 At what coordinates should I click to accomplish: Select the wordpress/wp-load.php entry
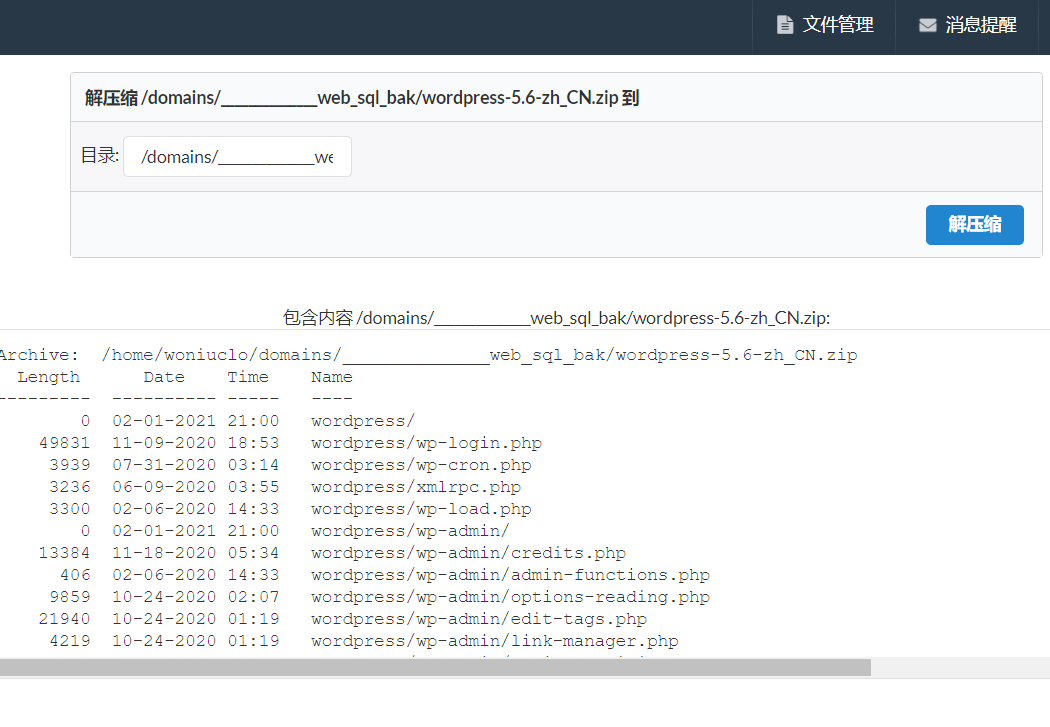click(x=421, y=509)
